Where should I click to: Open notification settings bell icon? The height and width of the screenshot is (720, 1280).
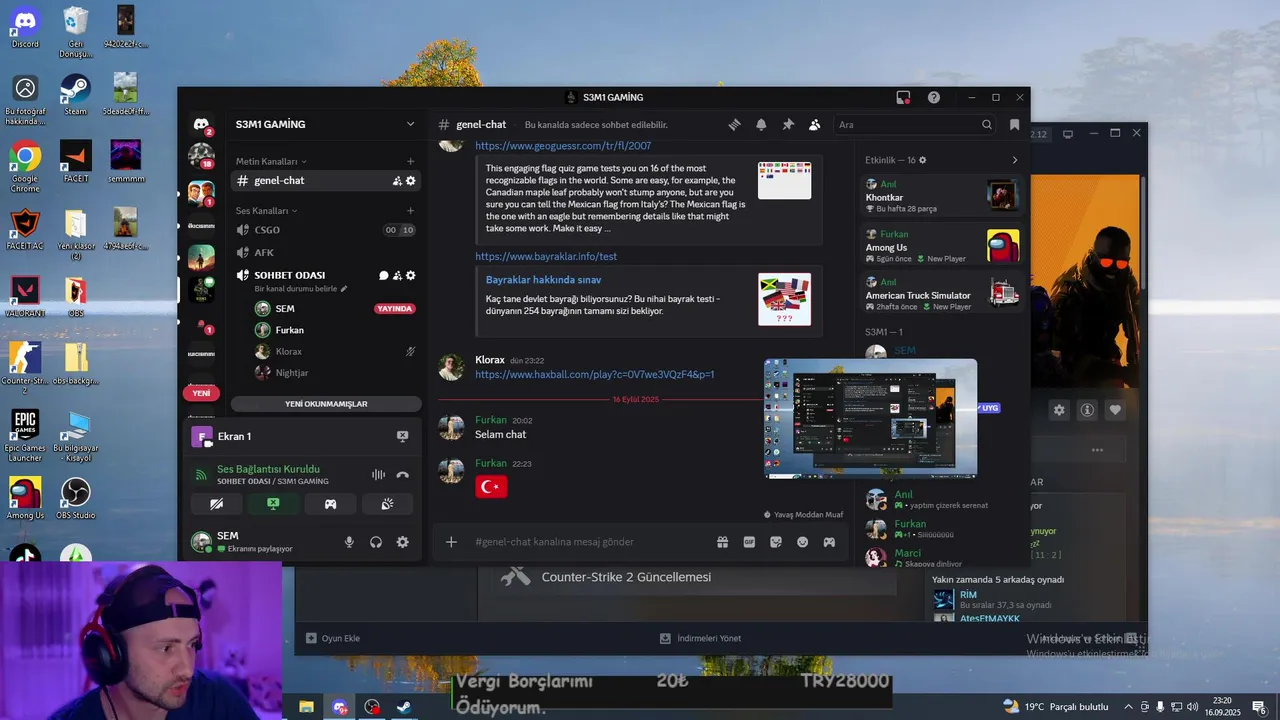click(x=761, y=125)
